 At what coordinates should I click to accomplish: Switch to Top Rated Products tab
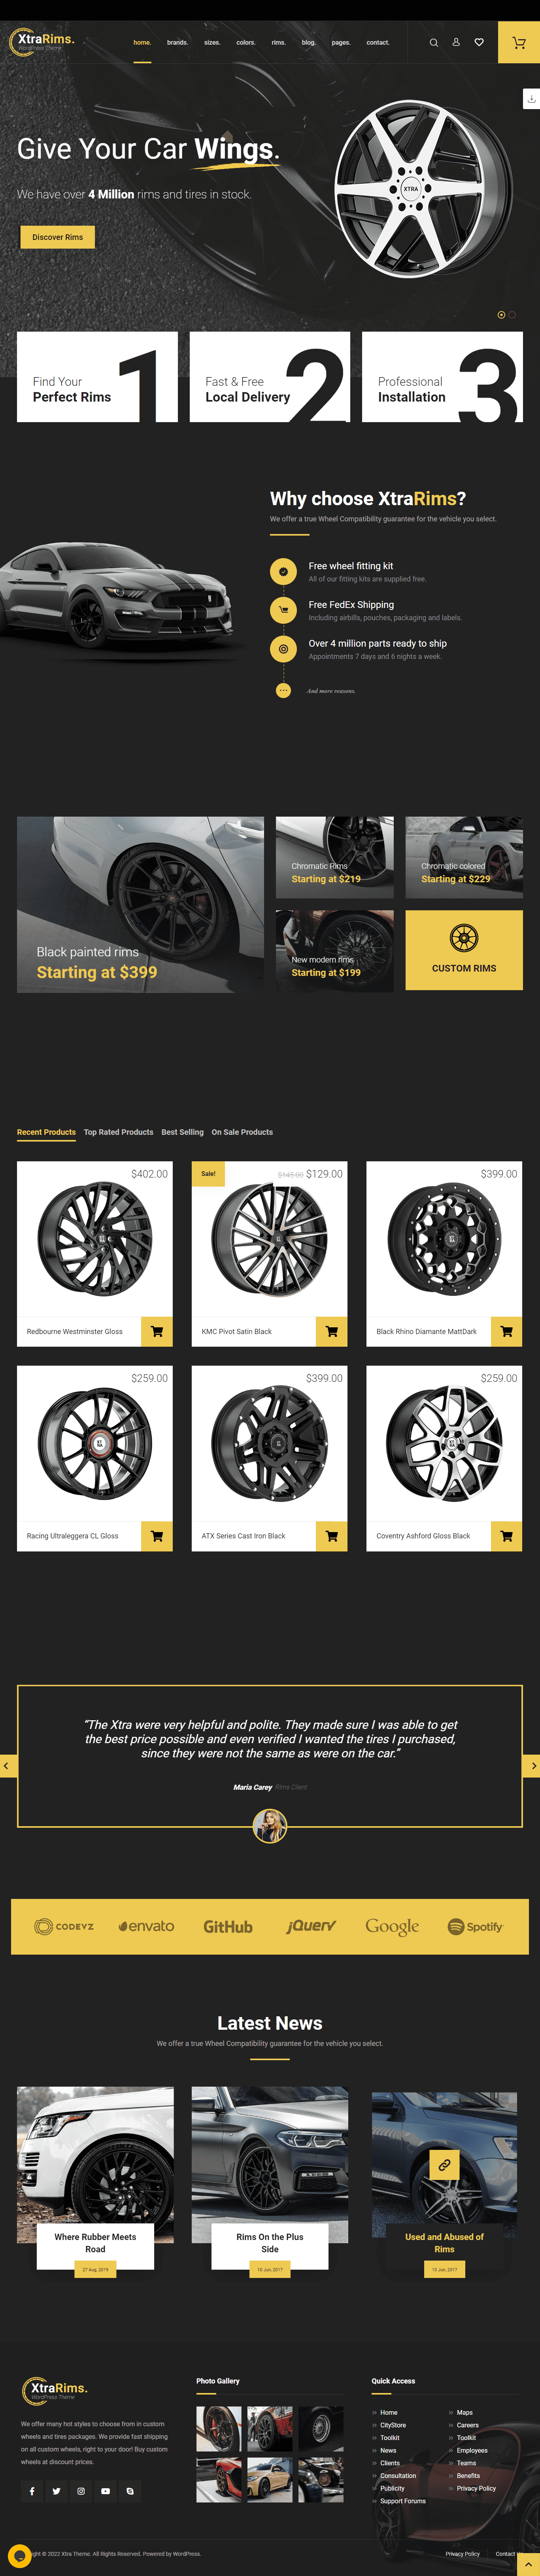tap(118, 1132)
